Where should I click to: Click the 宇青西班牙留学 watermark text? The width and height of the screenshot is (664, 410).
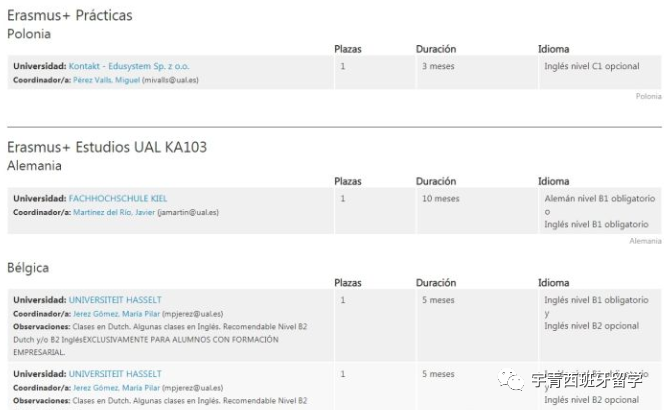(584, 381)
